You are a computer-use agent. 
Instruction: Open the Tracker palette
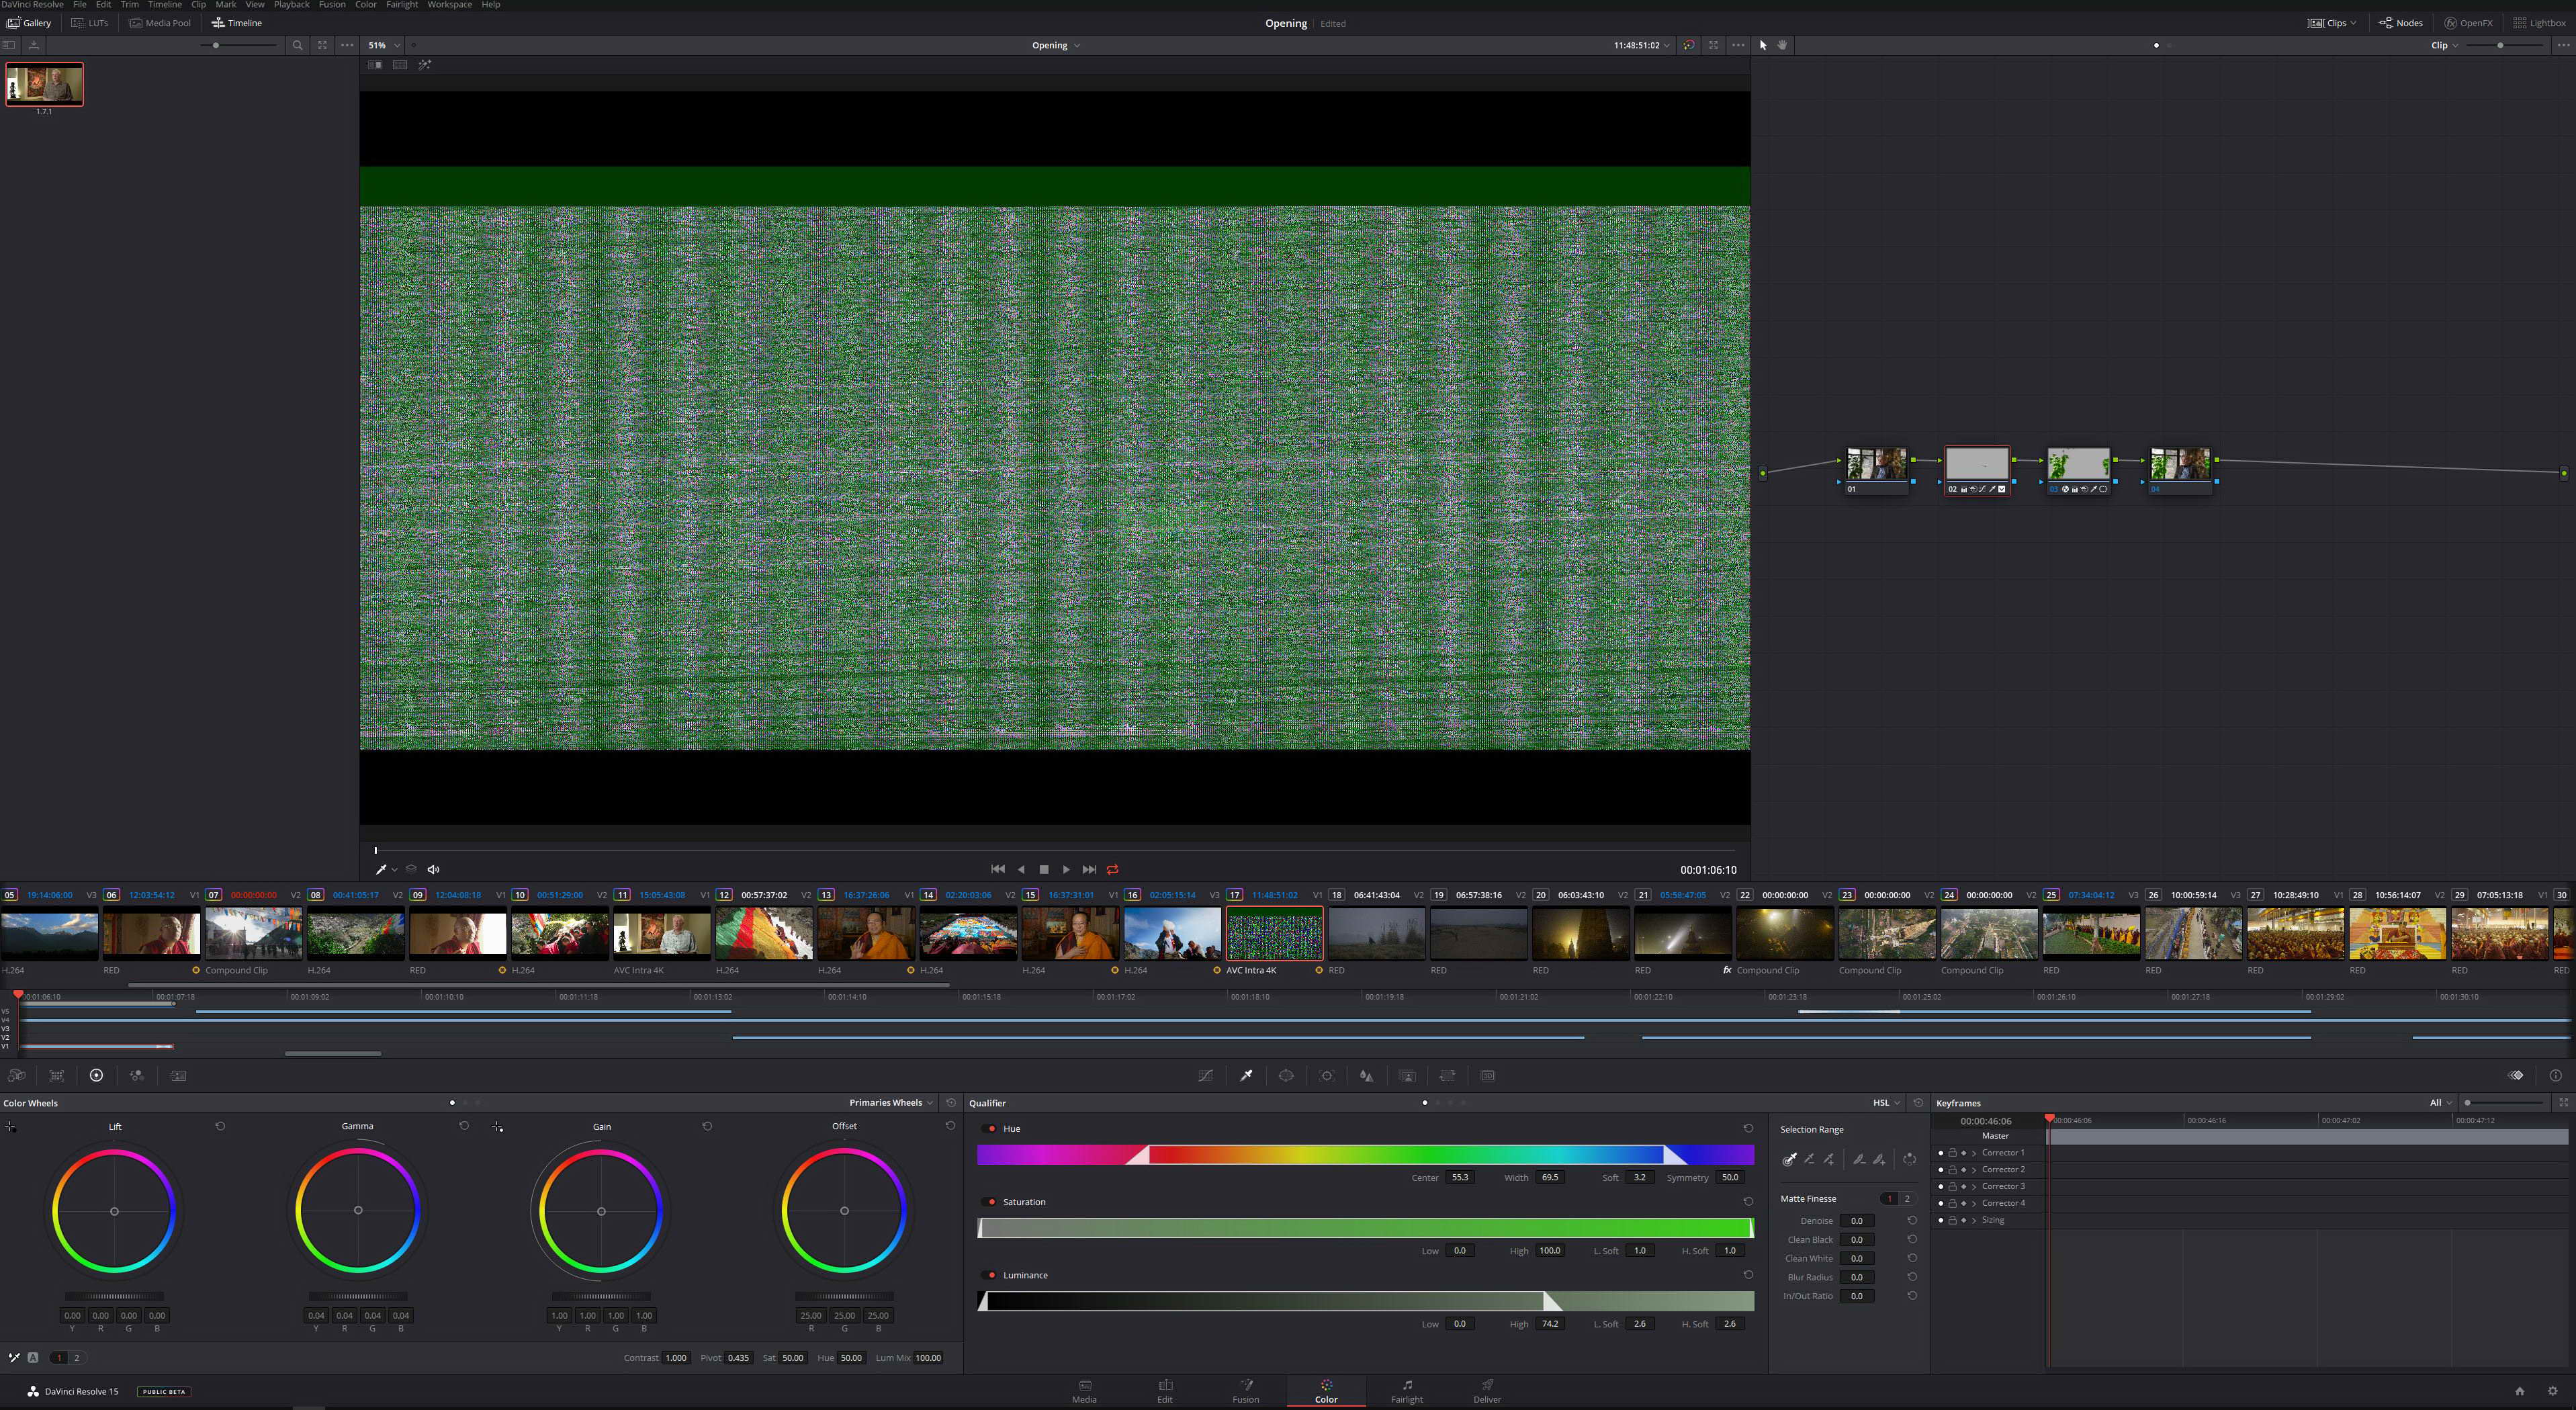(1327, 1076)
